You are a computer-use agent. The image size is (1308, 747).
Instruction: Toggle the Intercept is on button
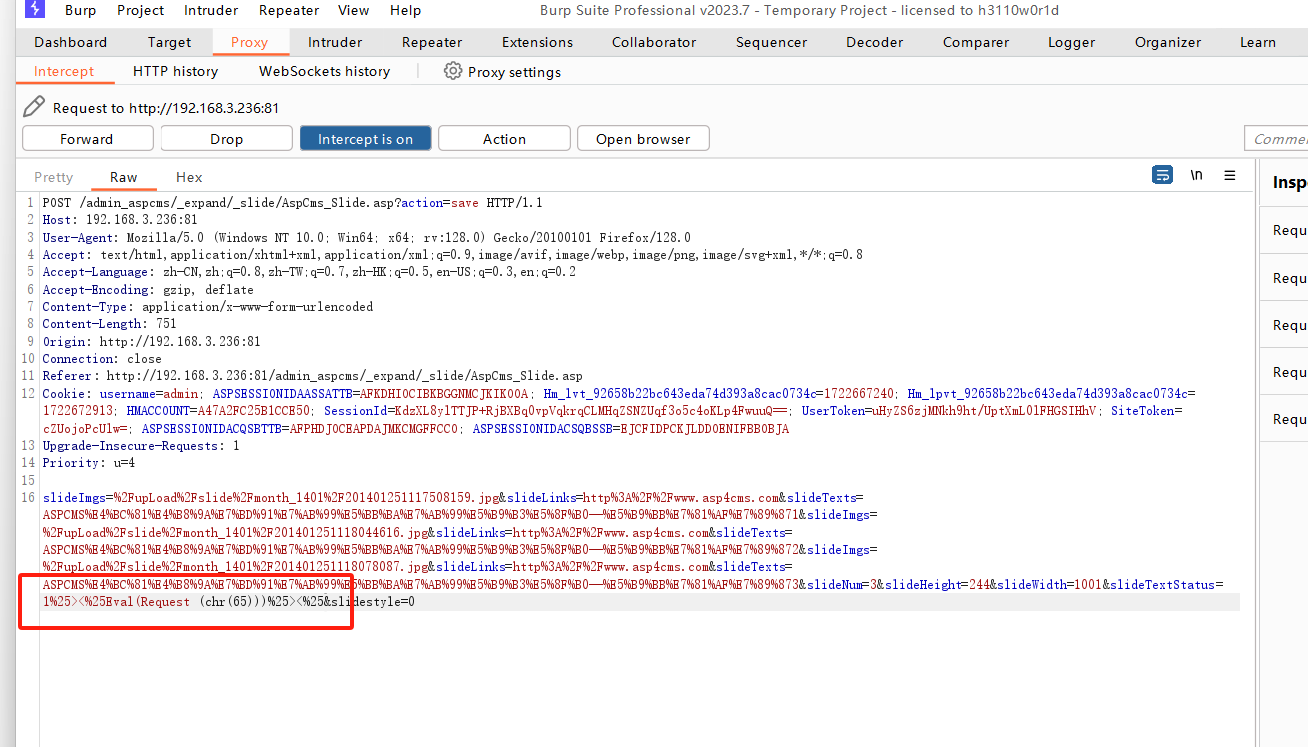[x=365, y=139]
